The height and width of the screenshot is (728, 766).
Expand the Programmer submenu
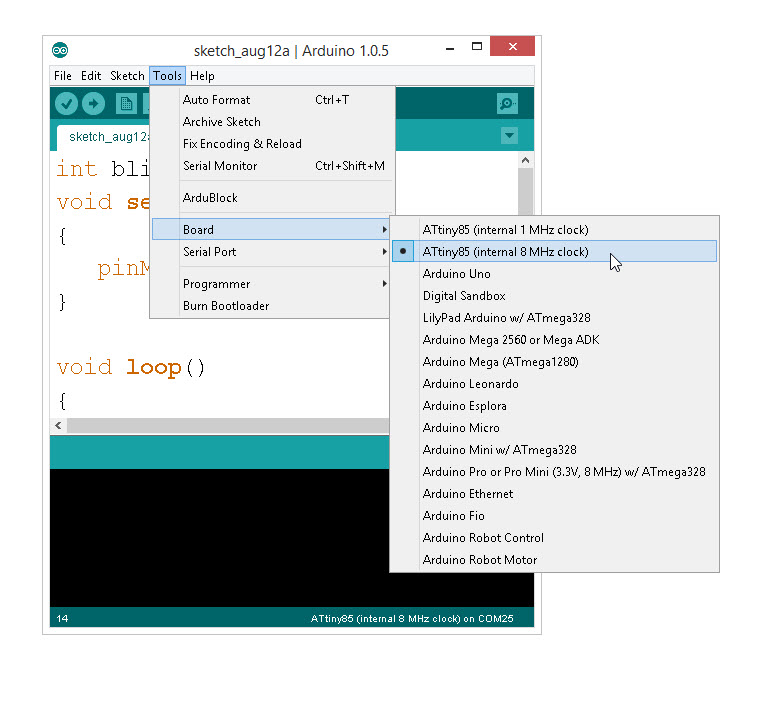271,283
